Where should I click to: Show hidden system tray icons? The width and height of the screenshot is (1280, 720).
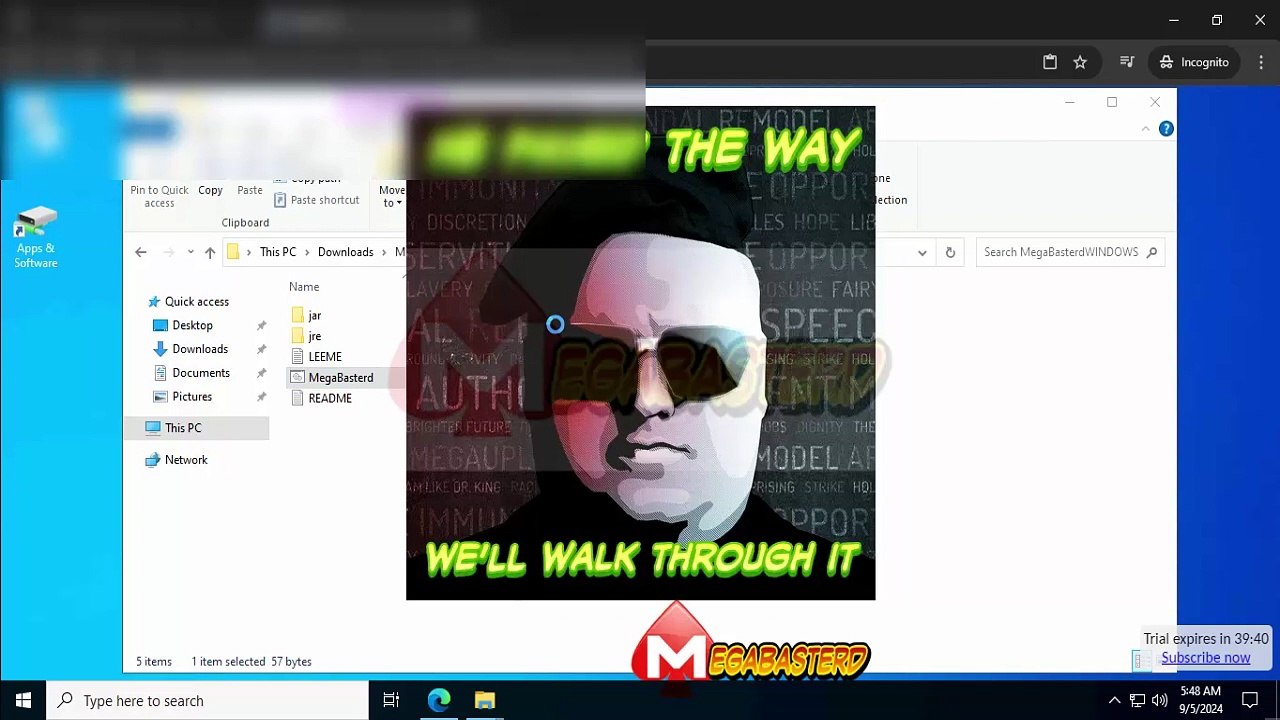coord(1114,701)
